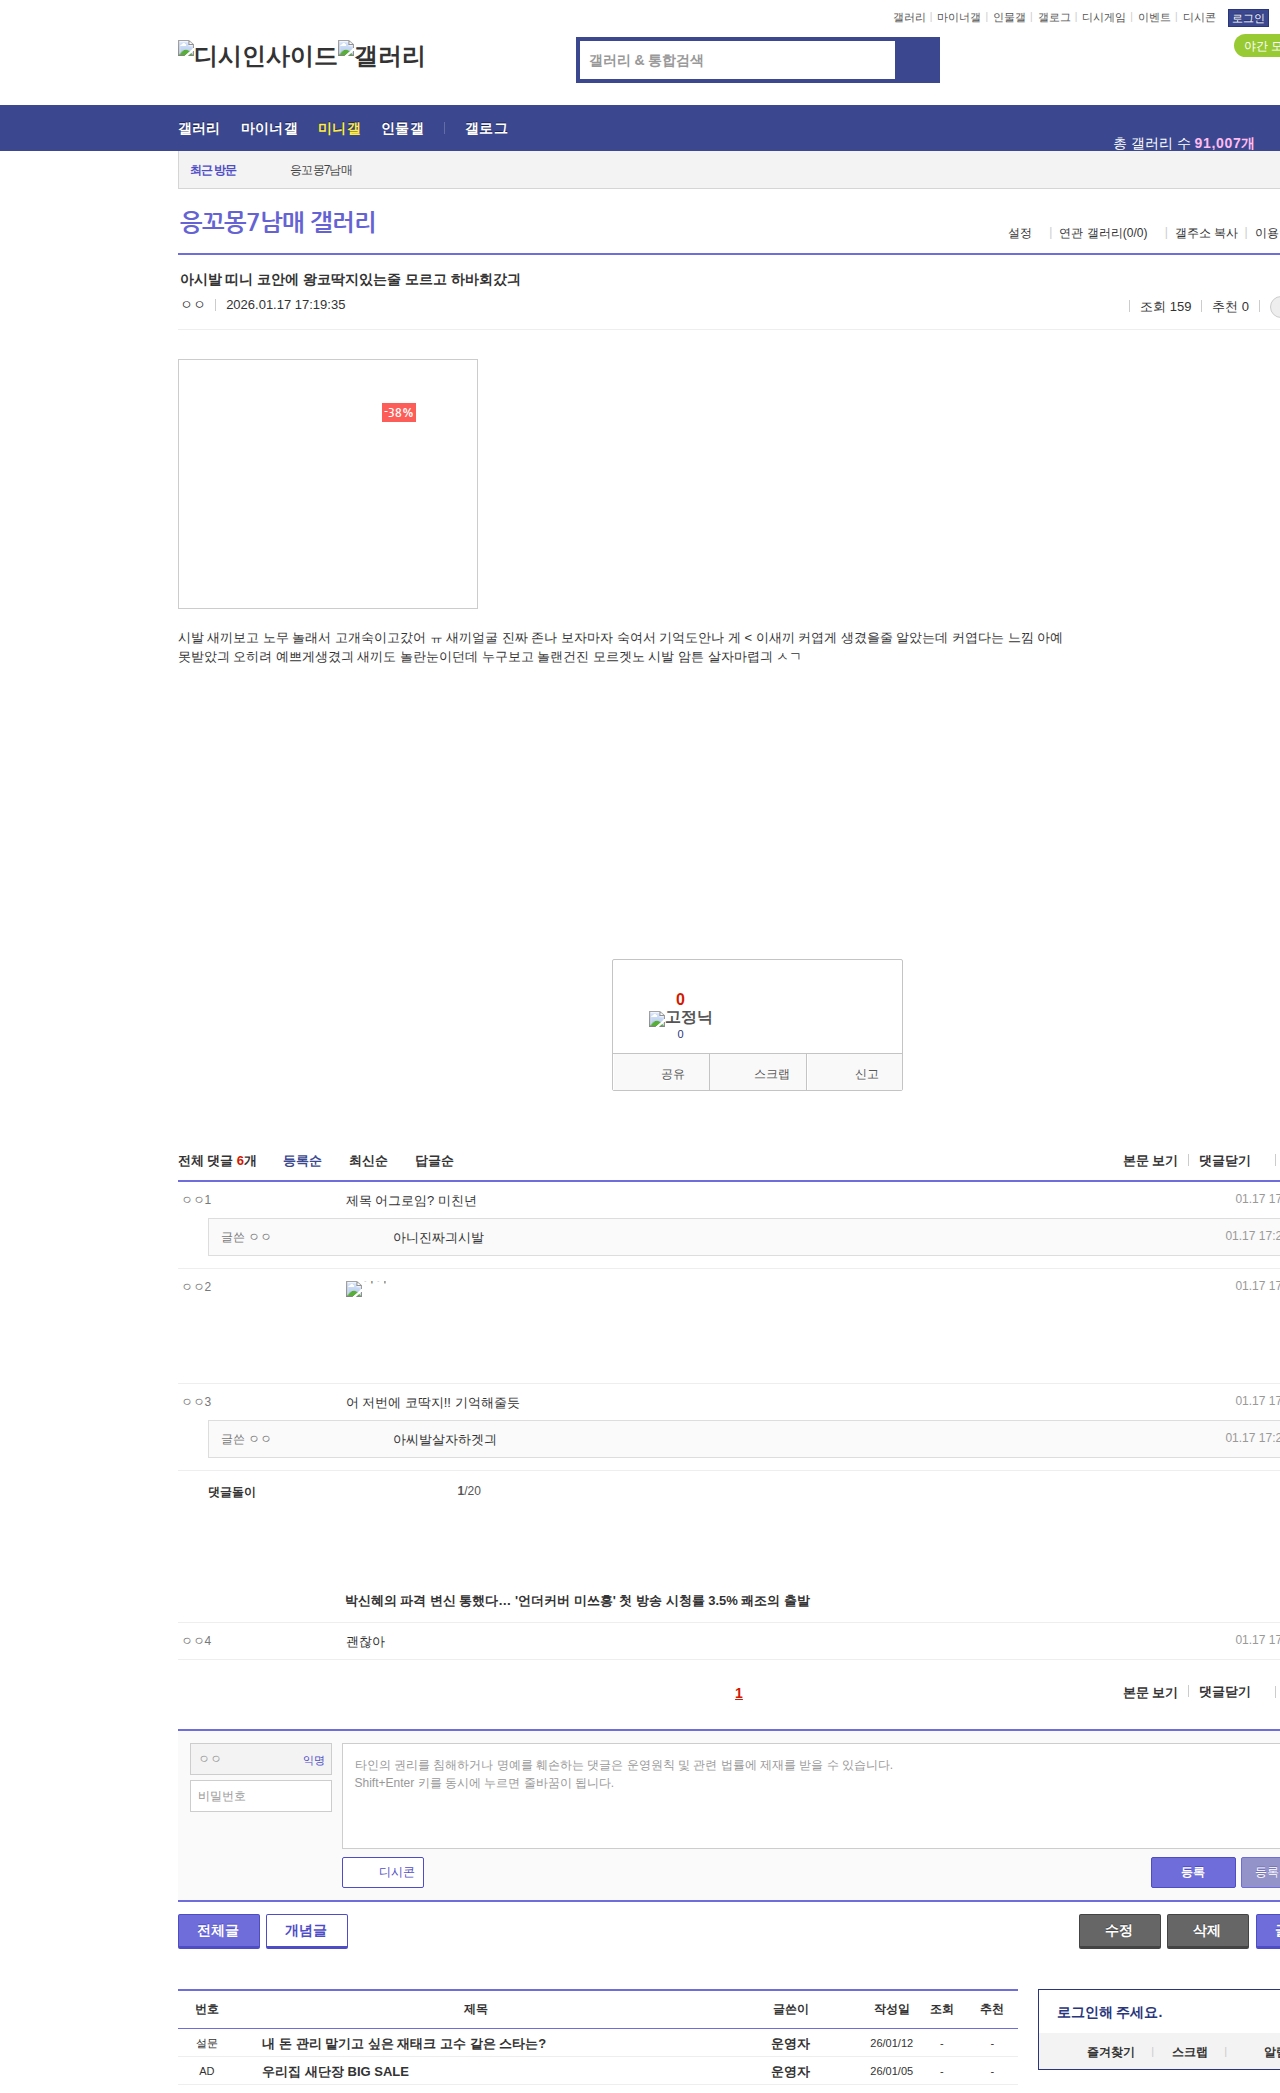
Task: Open the 연관 갤러리 list
Action: [1103, 233]
